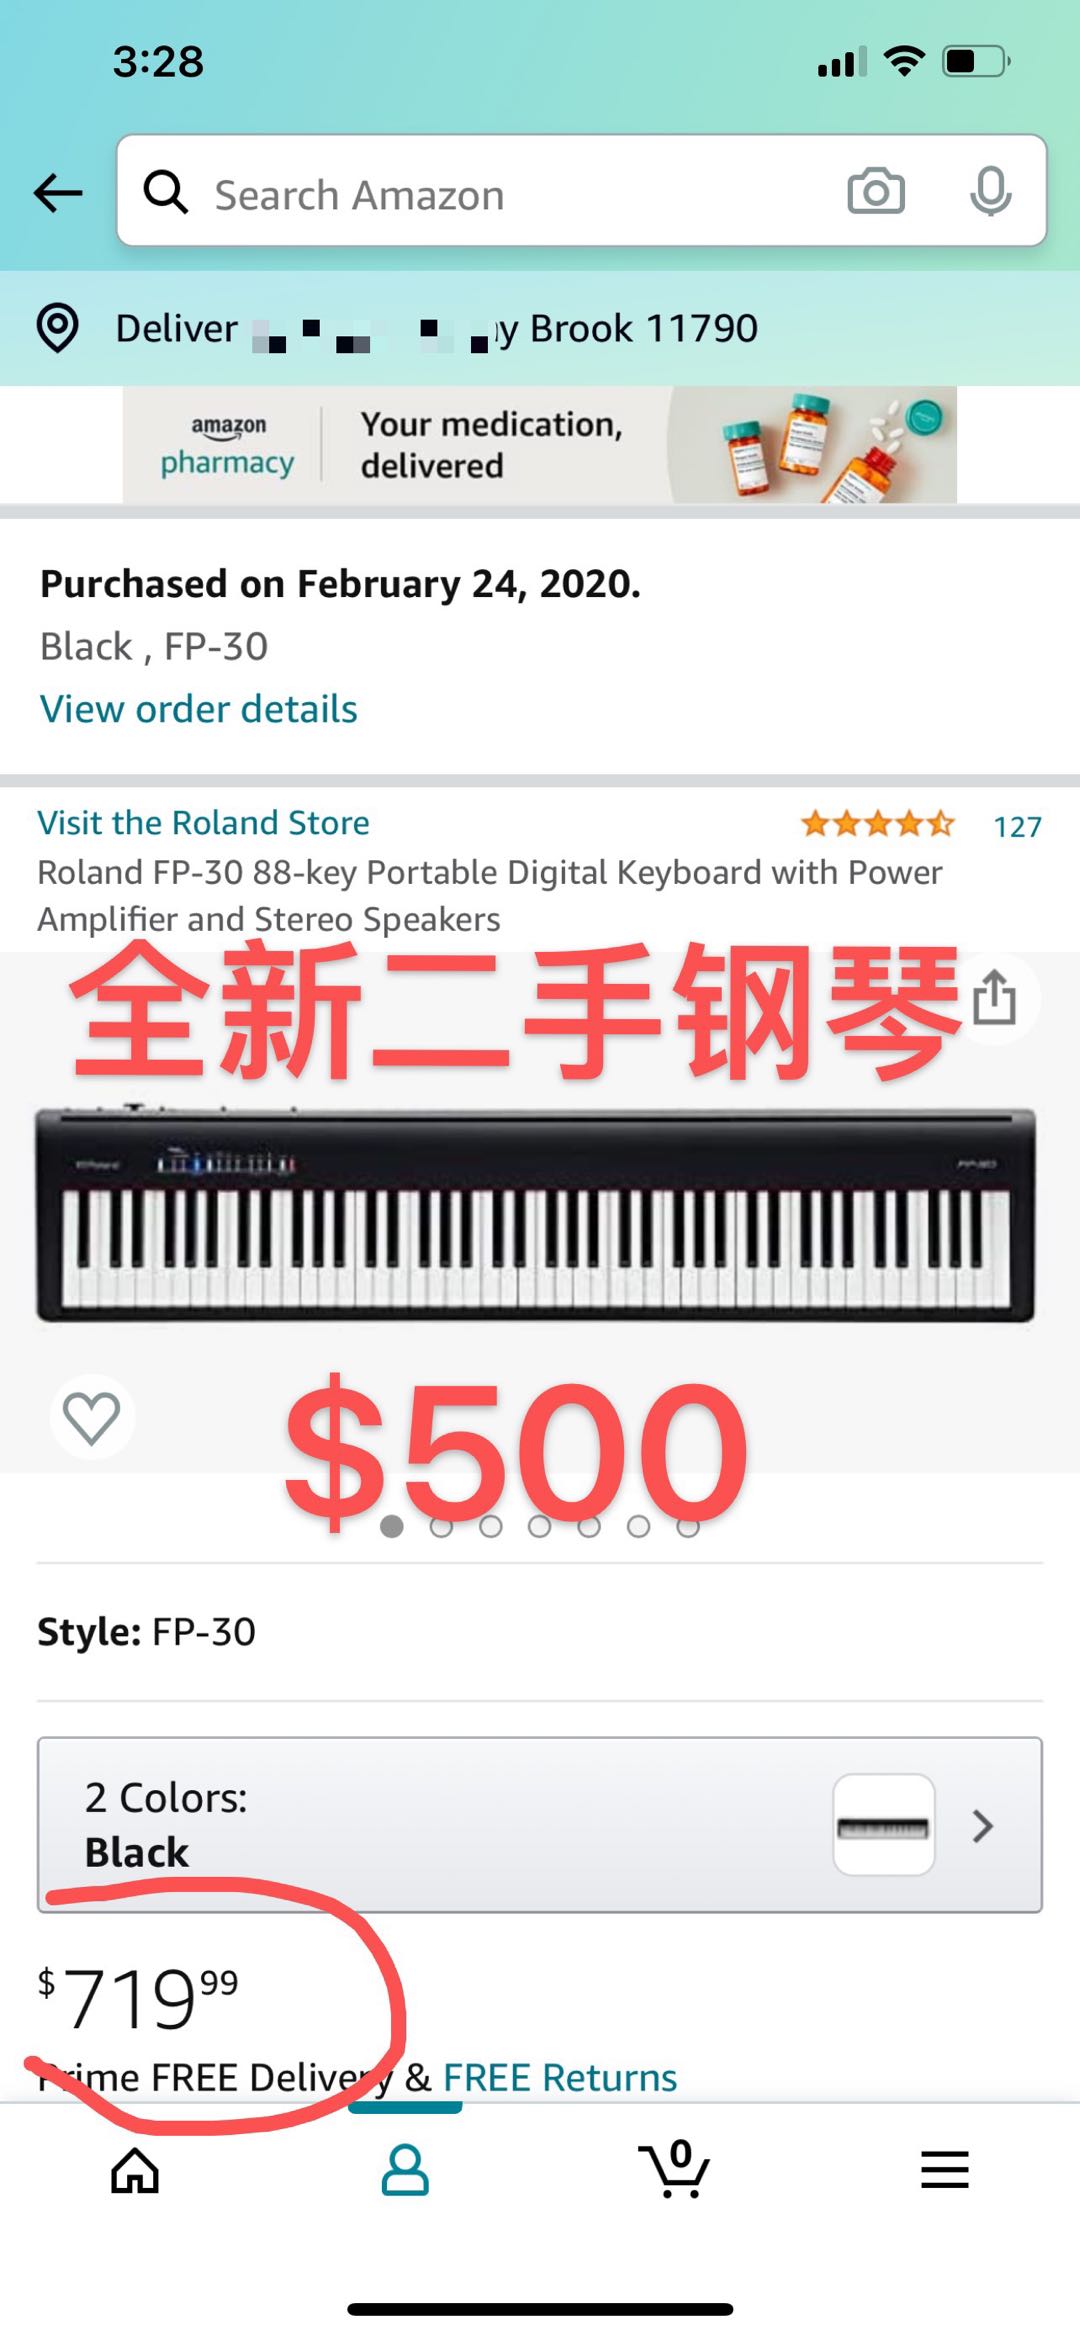1080x2336 pixels.
Task: Tap the back arrow icon
Action: tap(58, 192)
